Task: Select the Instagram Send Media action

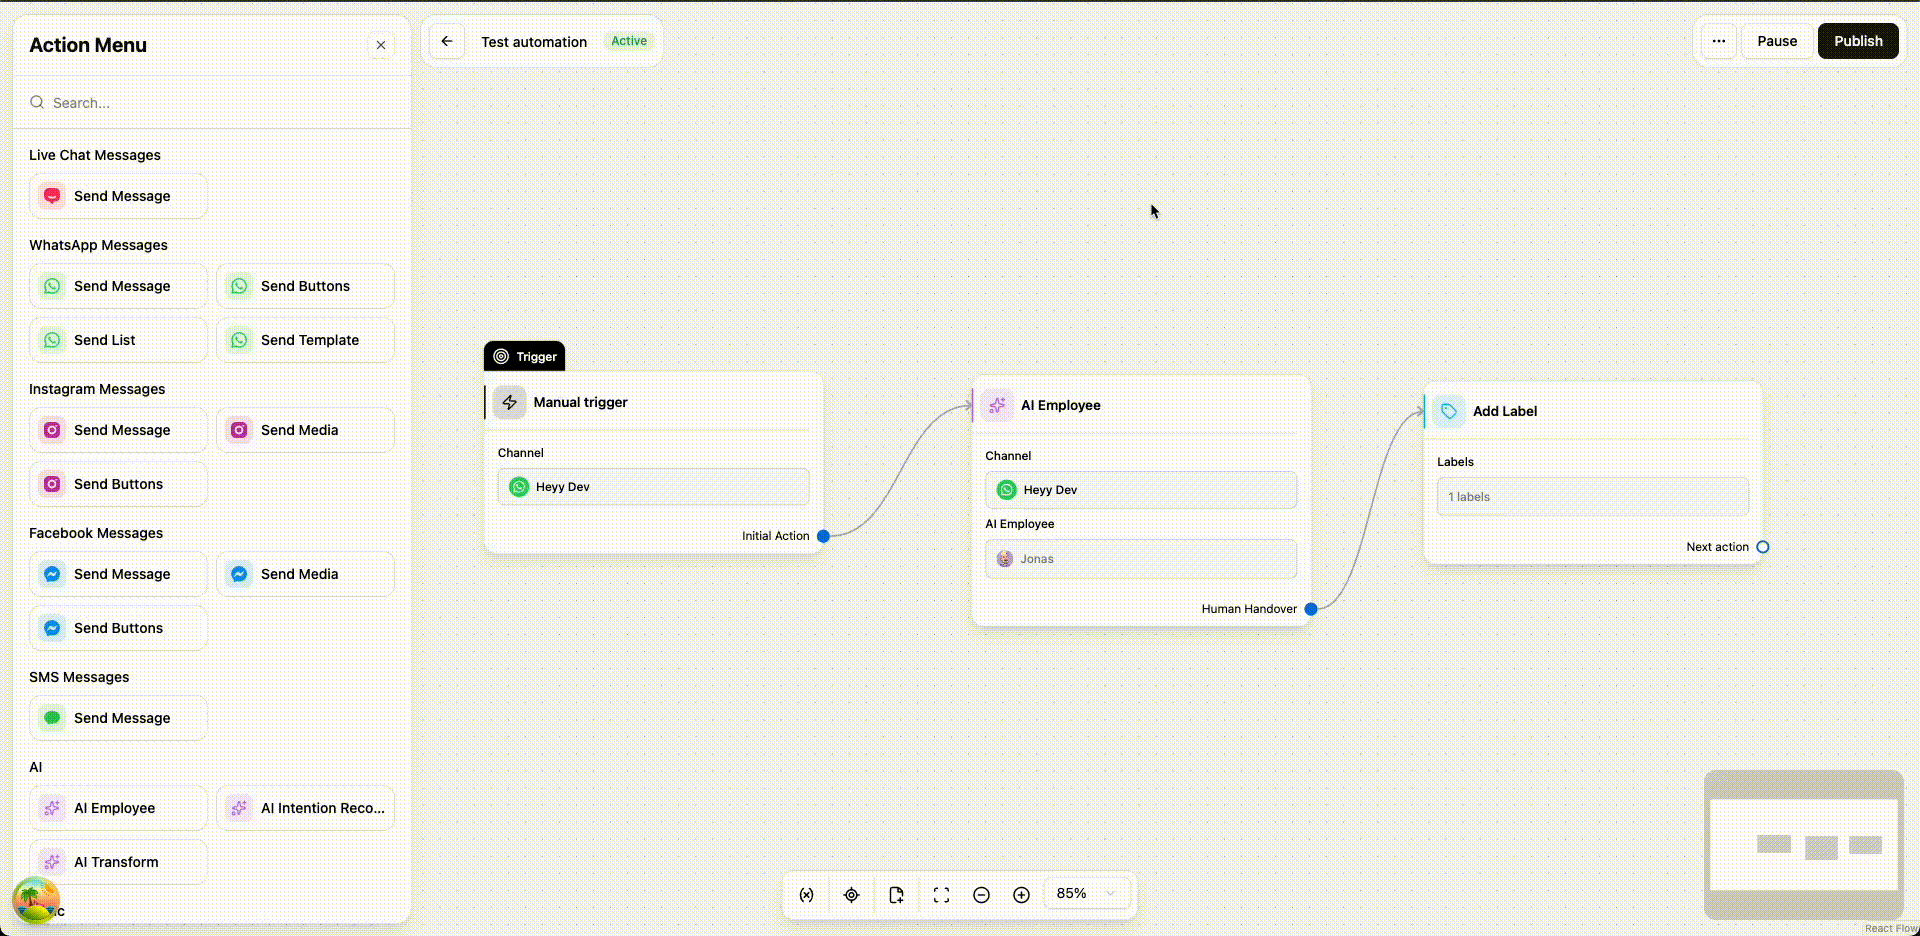Action: click(x=305, y=429)
